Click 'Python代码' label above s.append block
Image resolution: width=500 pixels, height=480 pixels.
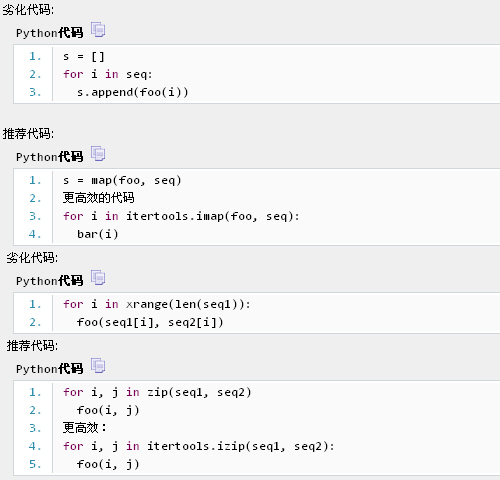point(49,33)
